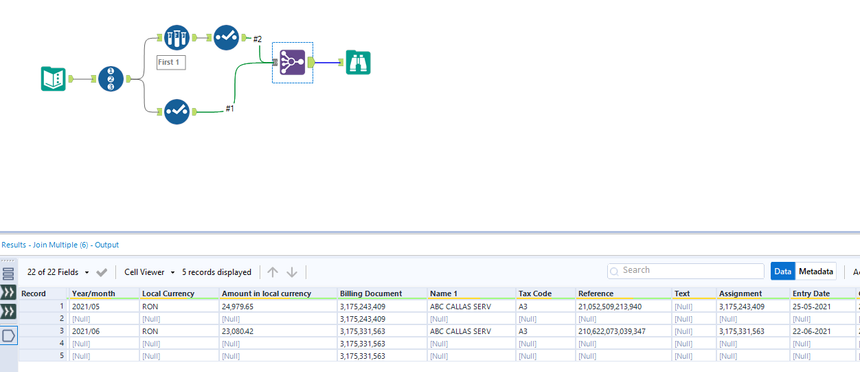Click the Year/month column header

(103, 294)
